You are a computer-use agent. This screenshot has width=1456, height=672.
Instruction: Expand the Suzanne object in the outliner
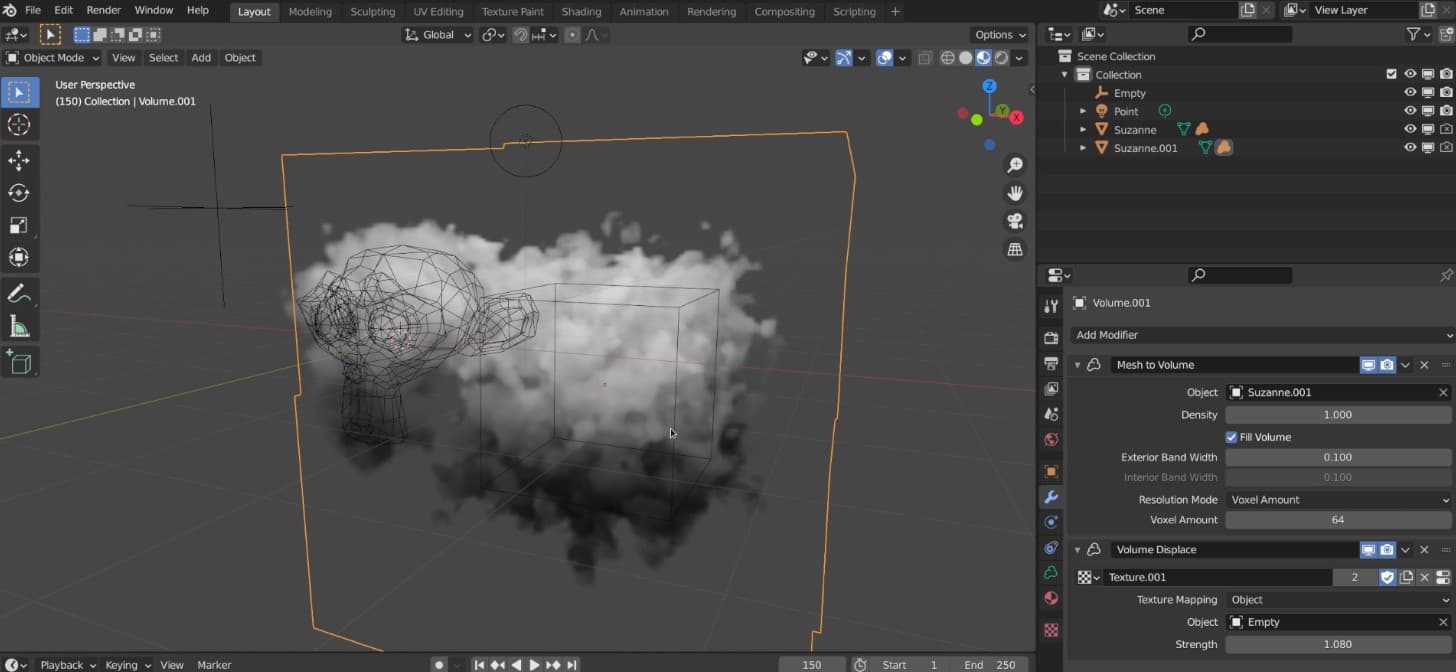(1083, 130)
